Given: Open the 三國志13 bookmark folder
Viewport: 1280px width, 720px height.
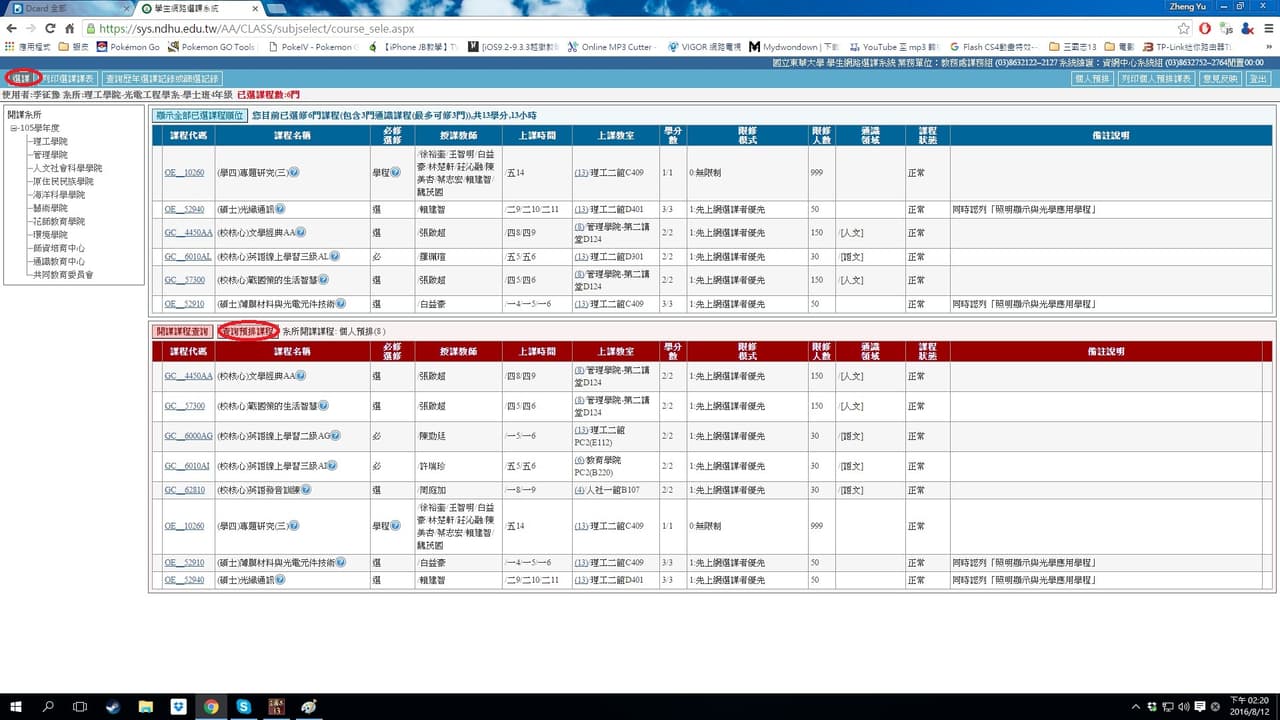Looking at the screenshot, I should (1072, 46).
